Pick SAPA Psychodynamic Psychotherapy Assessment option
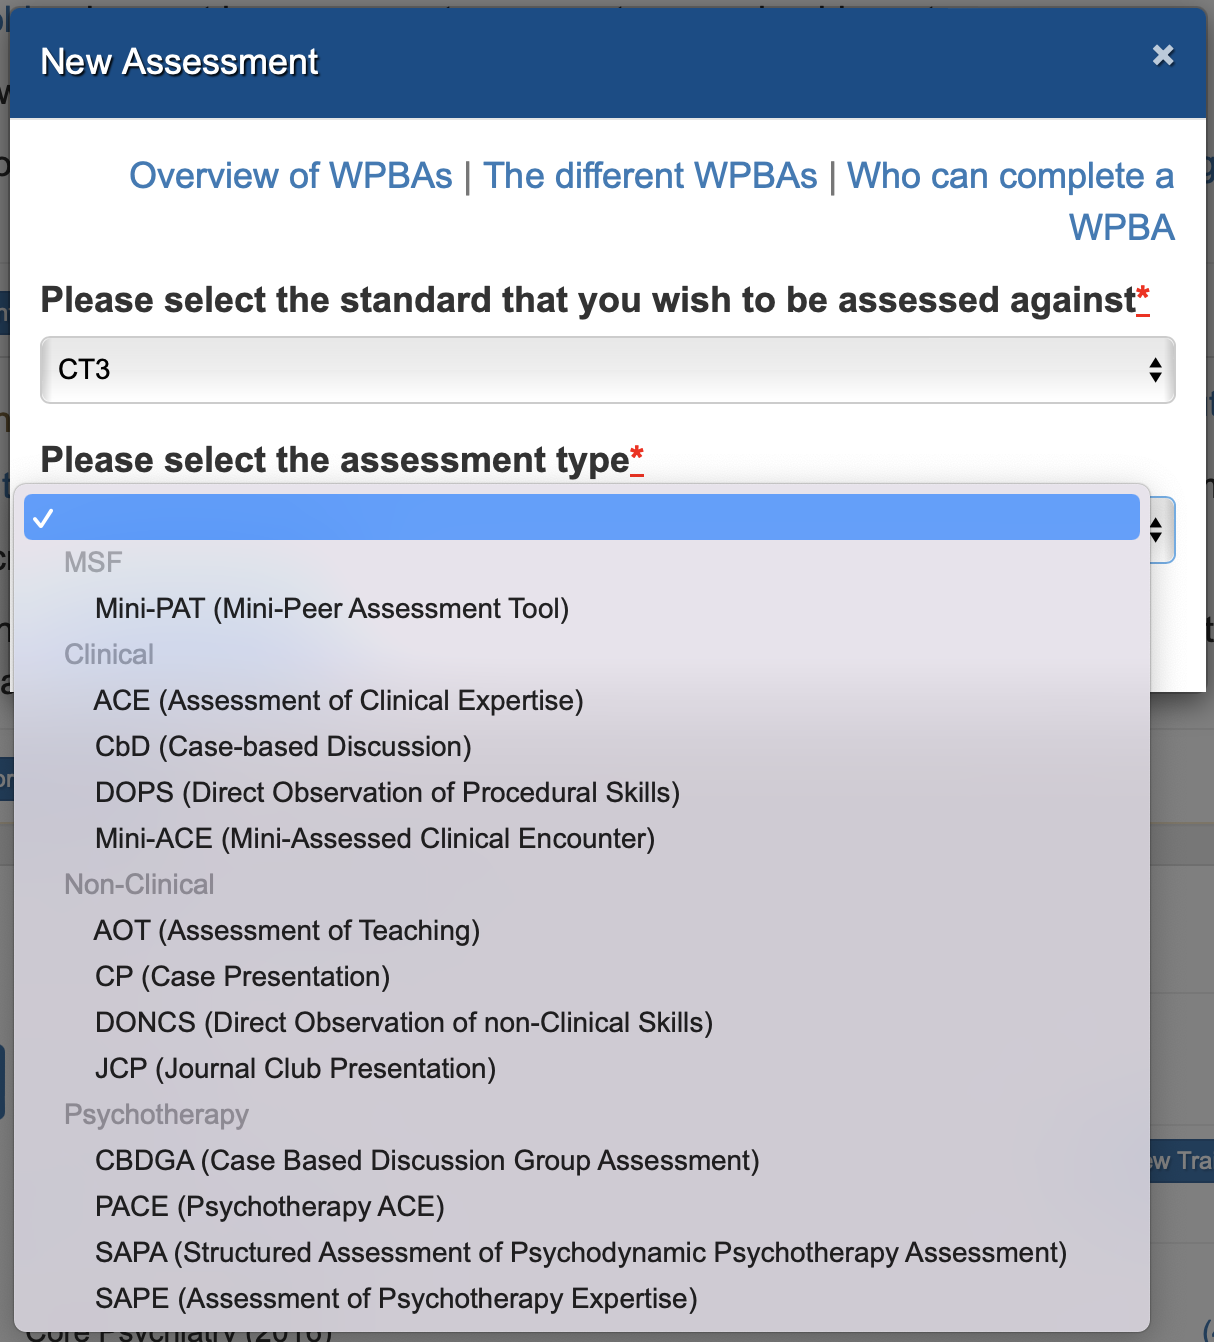This screenshot has height=1342, width=1214. tap(581, 1252)
